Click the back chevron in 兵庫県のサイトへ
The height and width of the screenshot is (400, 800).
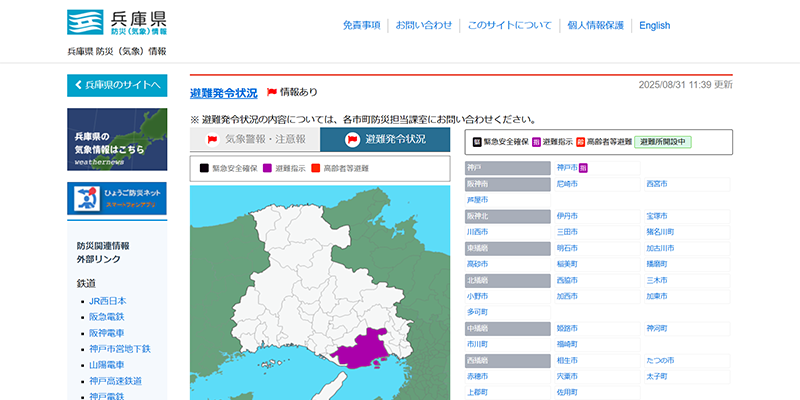coord(78,85)
